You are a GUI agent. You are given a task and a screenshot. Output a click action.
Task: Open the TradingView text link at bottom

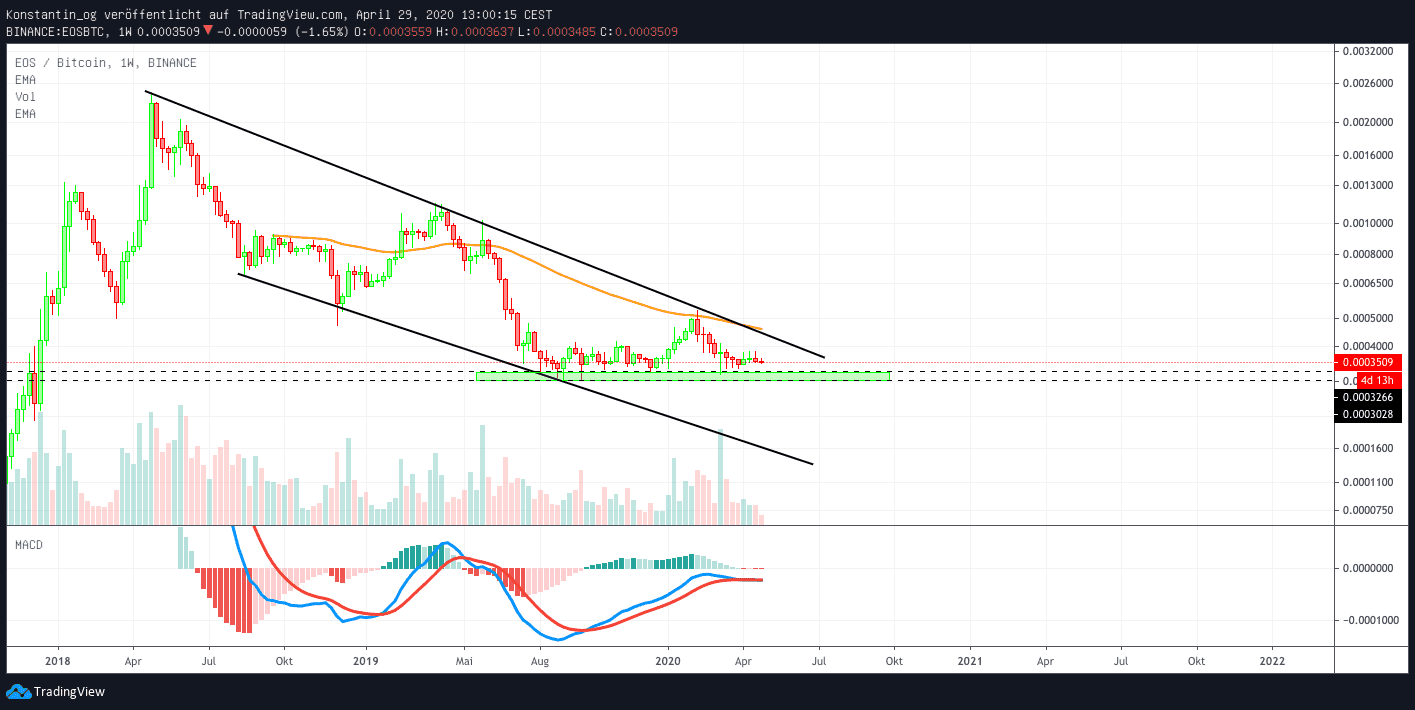click(69, 692)
